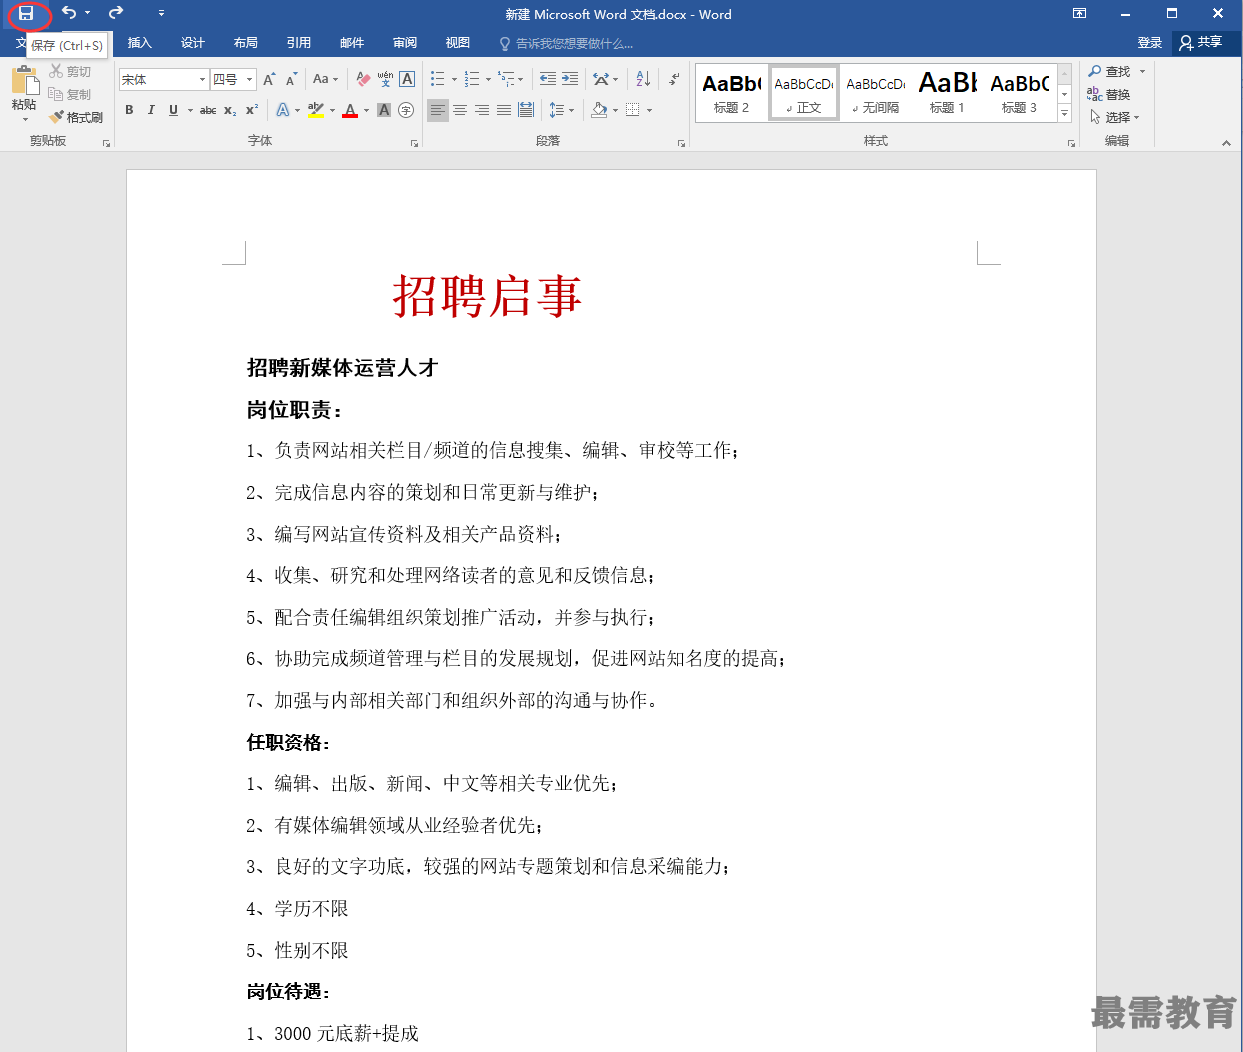The image size is (1243, 1052).
Task: Open the 布局 ribbon tab
Action: click(x=245, y=43)
